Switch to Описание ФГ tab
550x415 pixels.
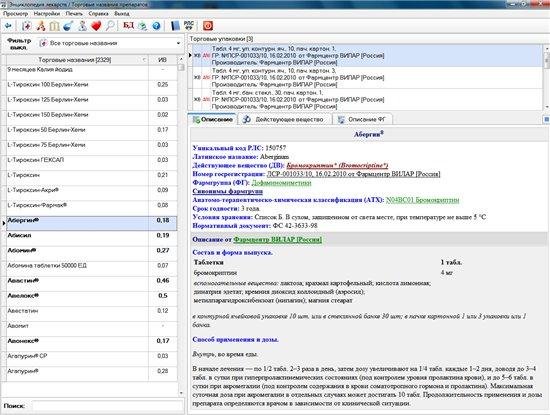click(x=362, y=120)
